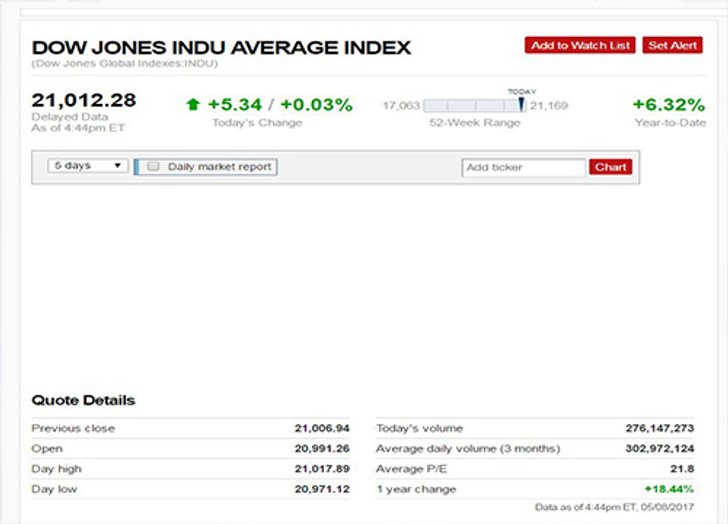Click the 1 year change label

[416, 489]
